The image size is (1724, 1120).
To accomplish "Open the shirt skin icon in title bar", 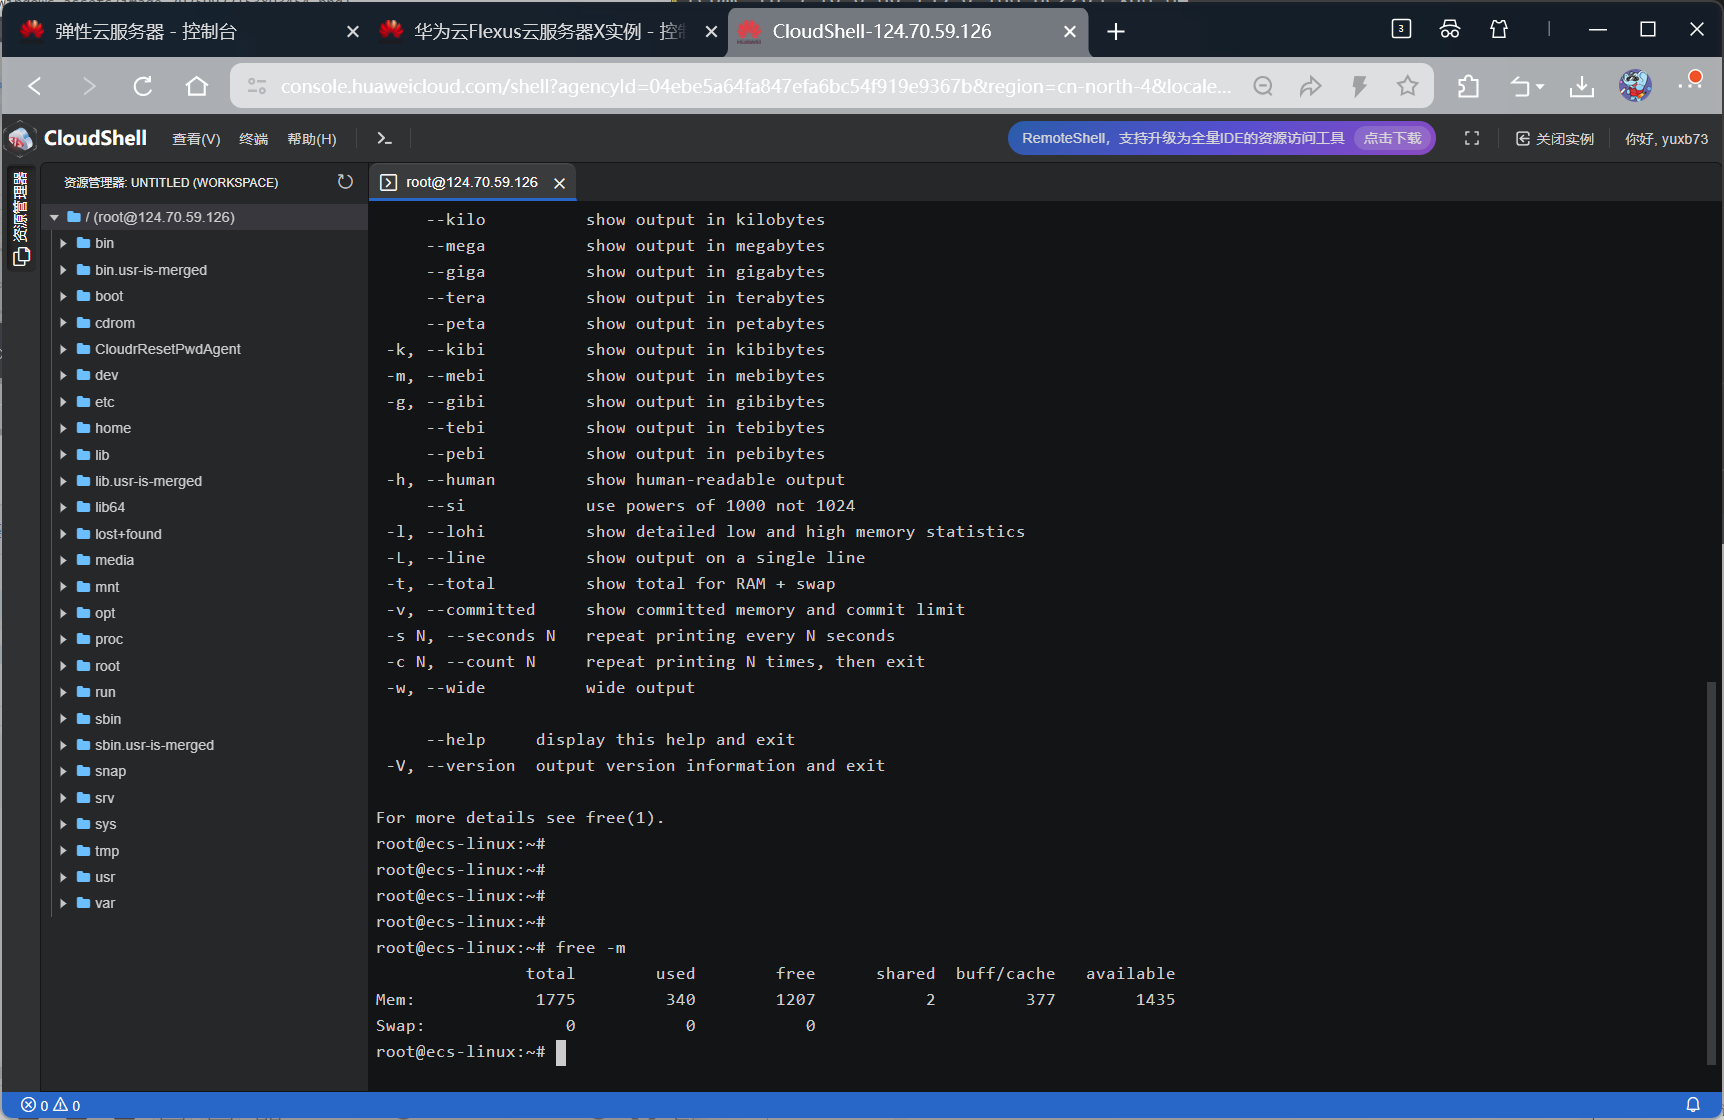I will point(1498,29).
